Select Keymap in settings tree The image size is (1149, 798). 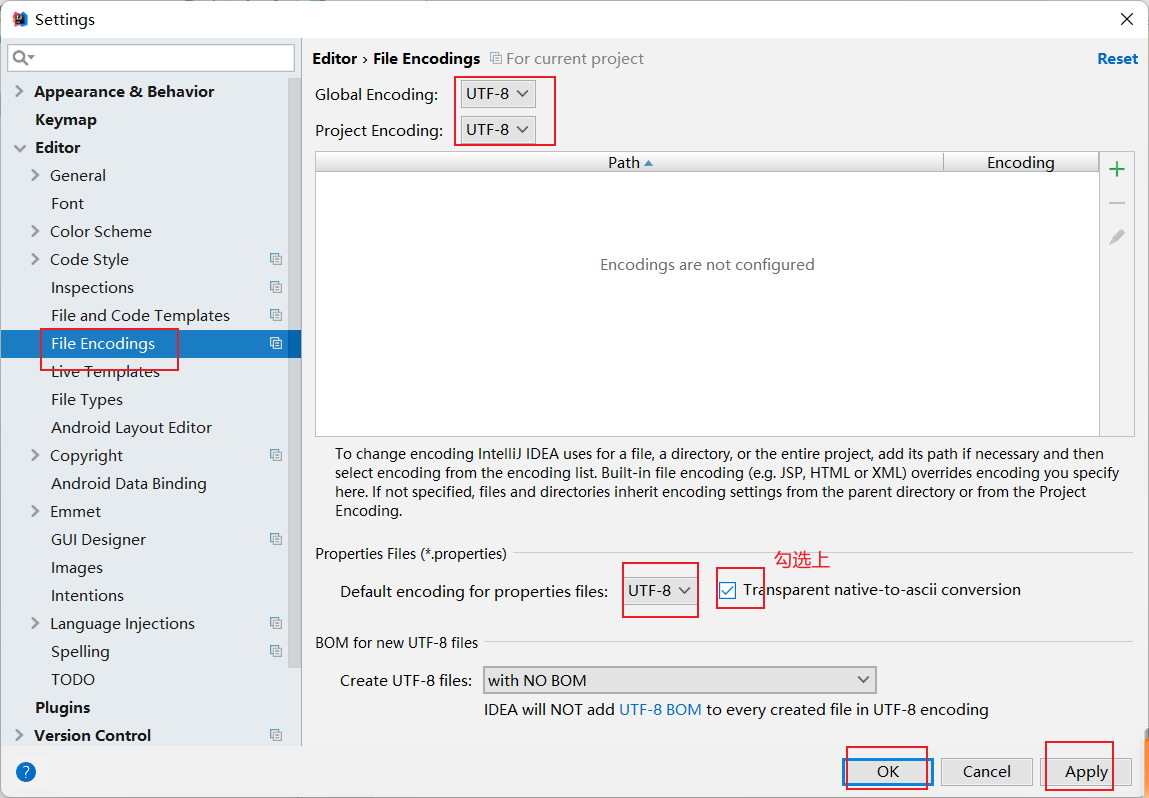point(66,119)
